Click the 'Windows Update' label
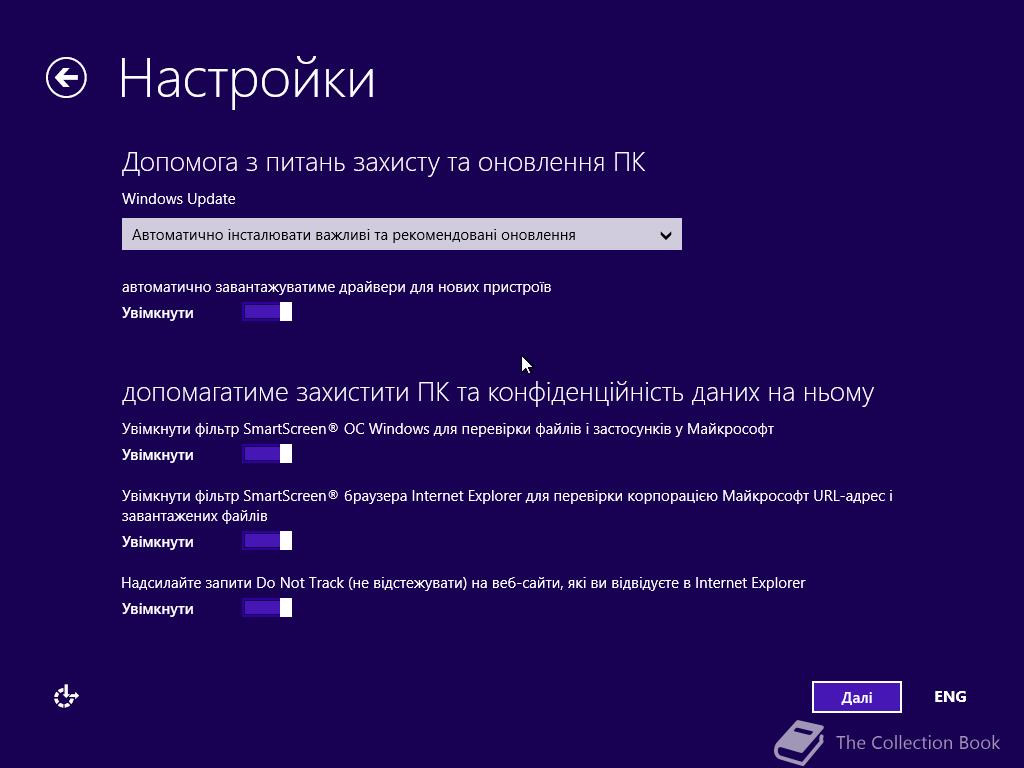This screenshot has width=1024, height=768. click(x=178, y=199)
